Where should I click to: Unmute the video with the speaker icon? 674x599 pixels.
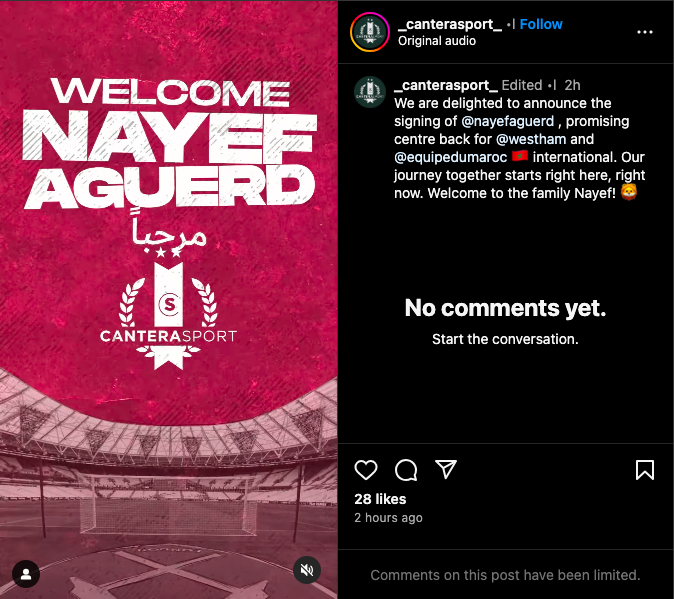306,570
